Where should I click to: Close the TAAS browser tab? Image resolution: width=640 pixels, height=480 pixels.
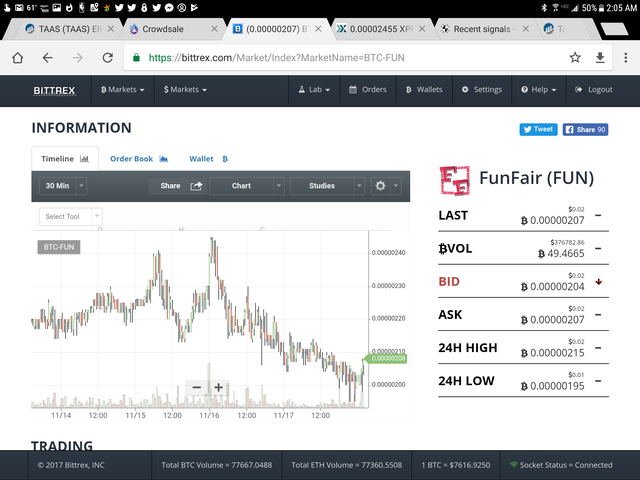pyautogui.click(x=111, y=29)
